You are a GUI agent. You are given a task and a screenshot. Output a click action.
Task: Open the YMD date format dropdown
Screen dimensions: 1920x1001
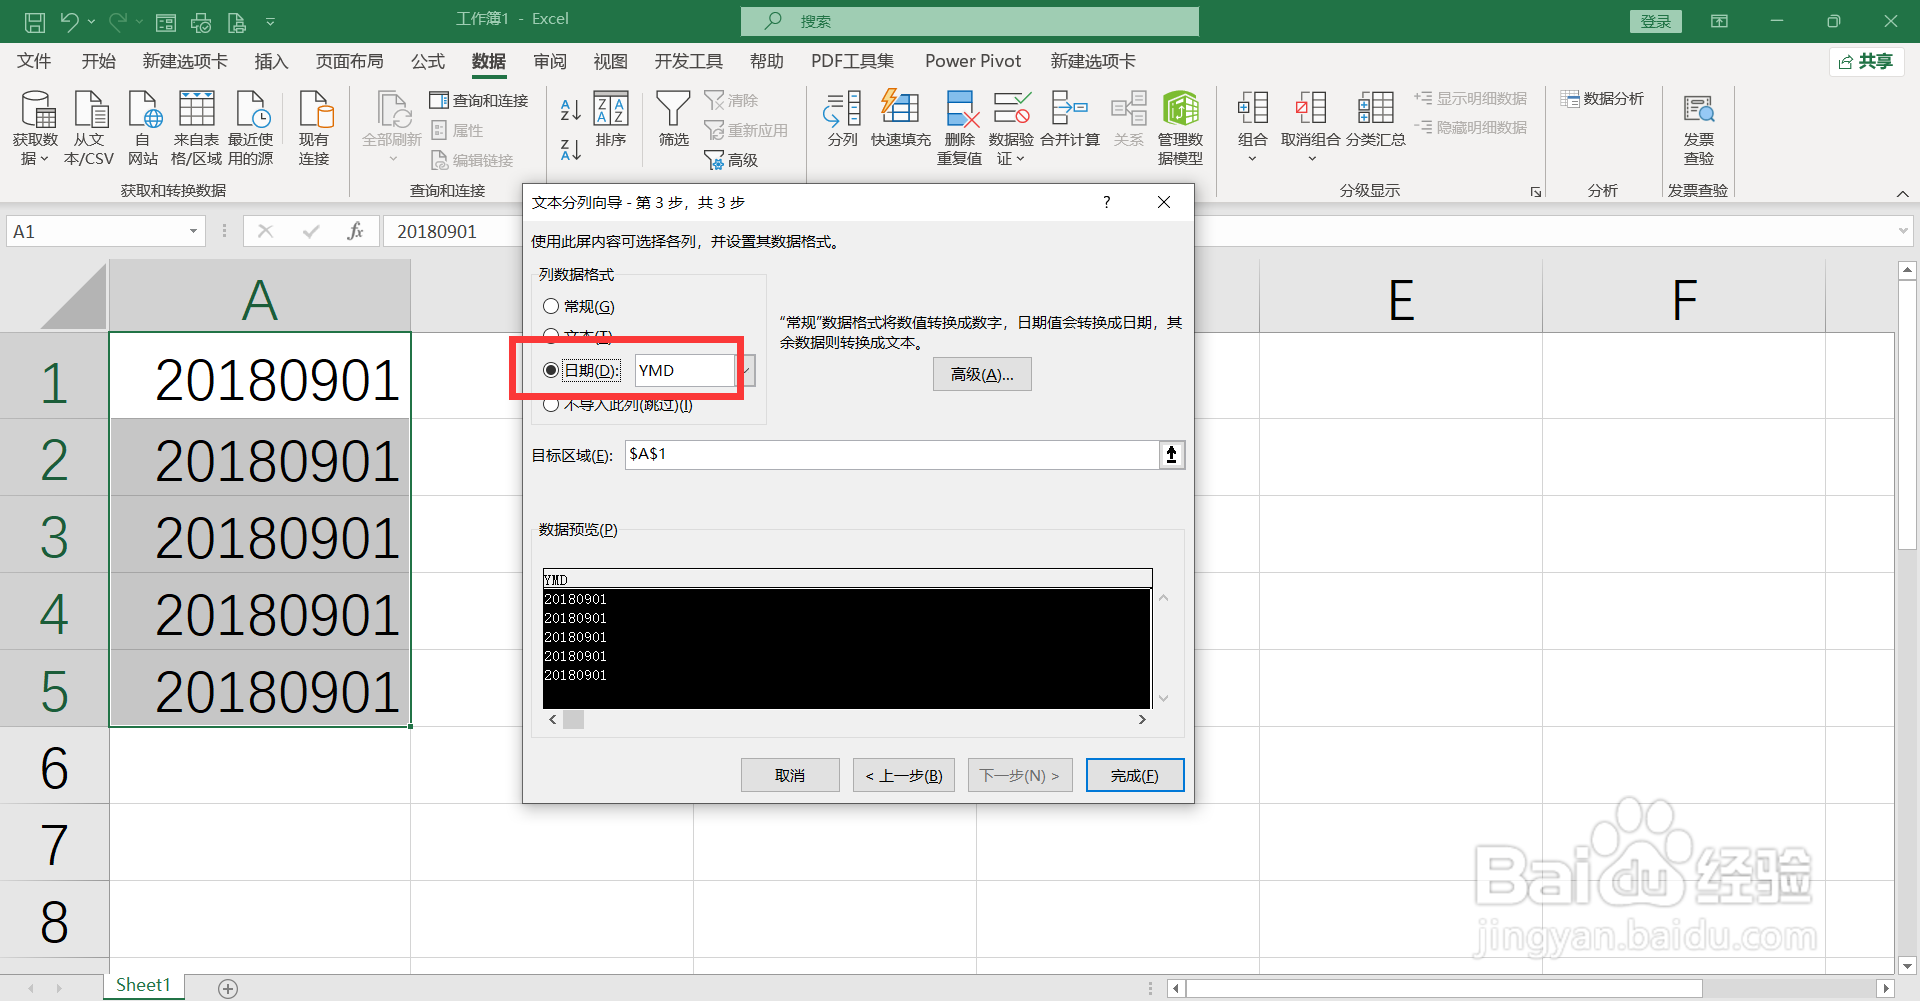[746, 370]
